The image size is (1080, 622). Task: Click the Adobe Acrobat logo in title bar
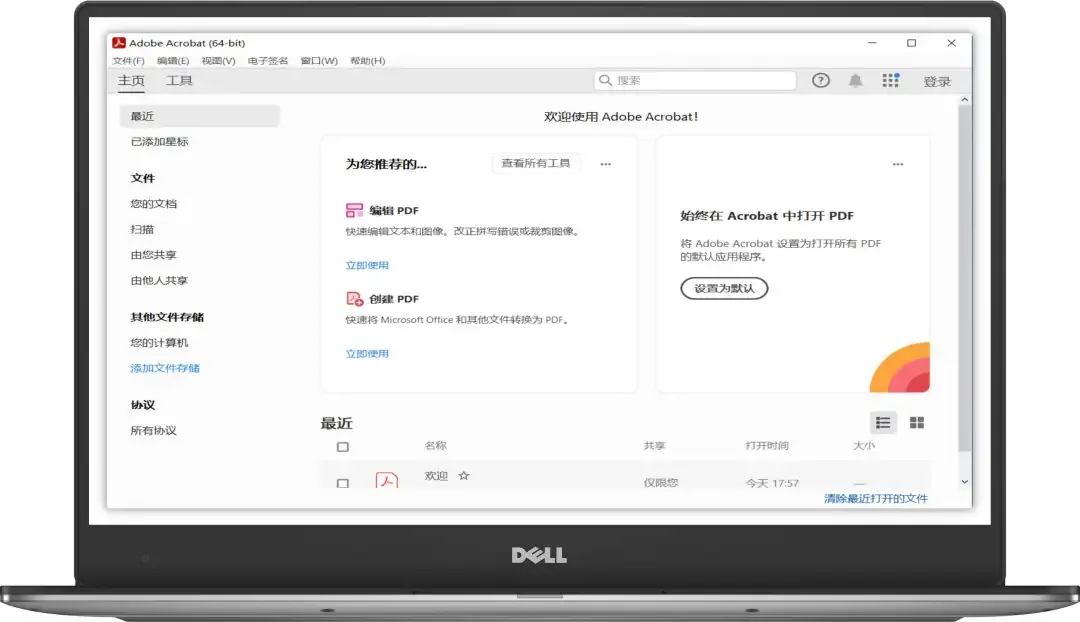pyautogui.click(x=119, y=43)
